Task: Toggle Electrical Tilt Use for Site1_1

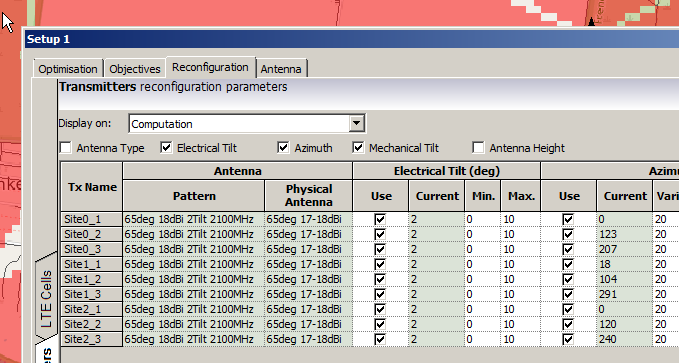Action: click(x=380, y=264)
